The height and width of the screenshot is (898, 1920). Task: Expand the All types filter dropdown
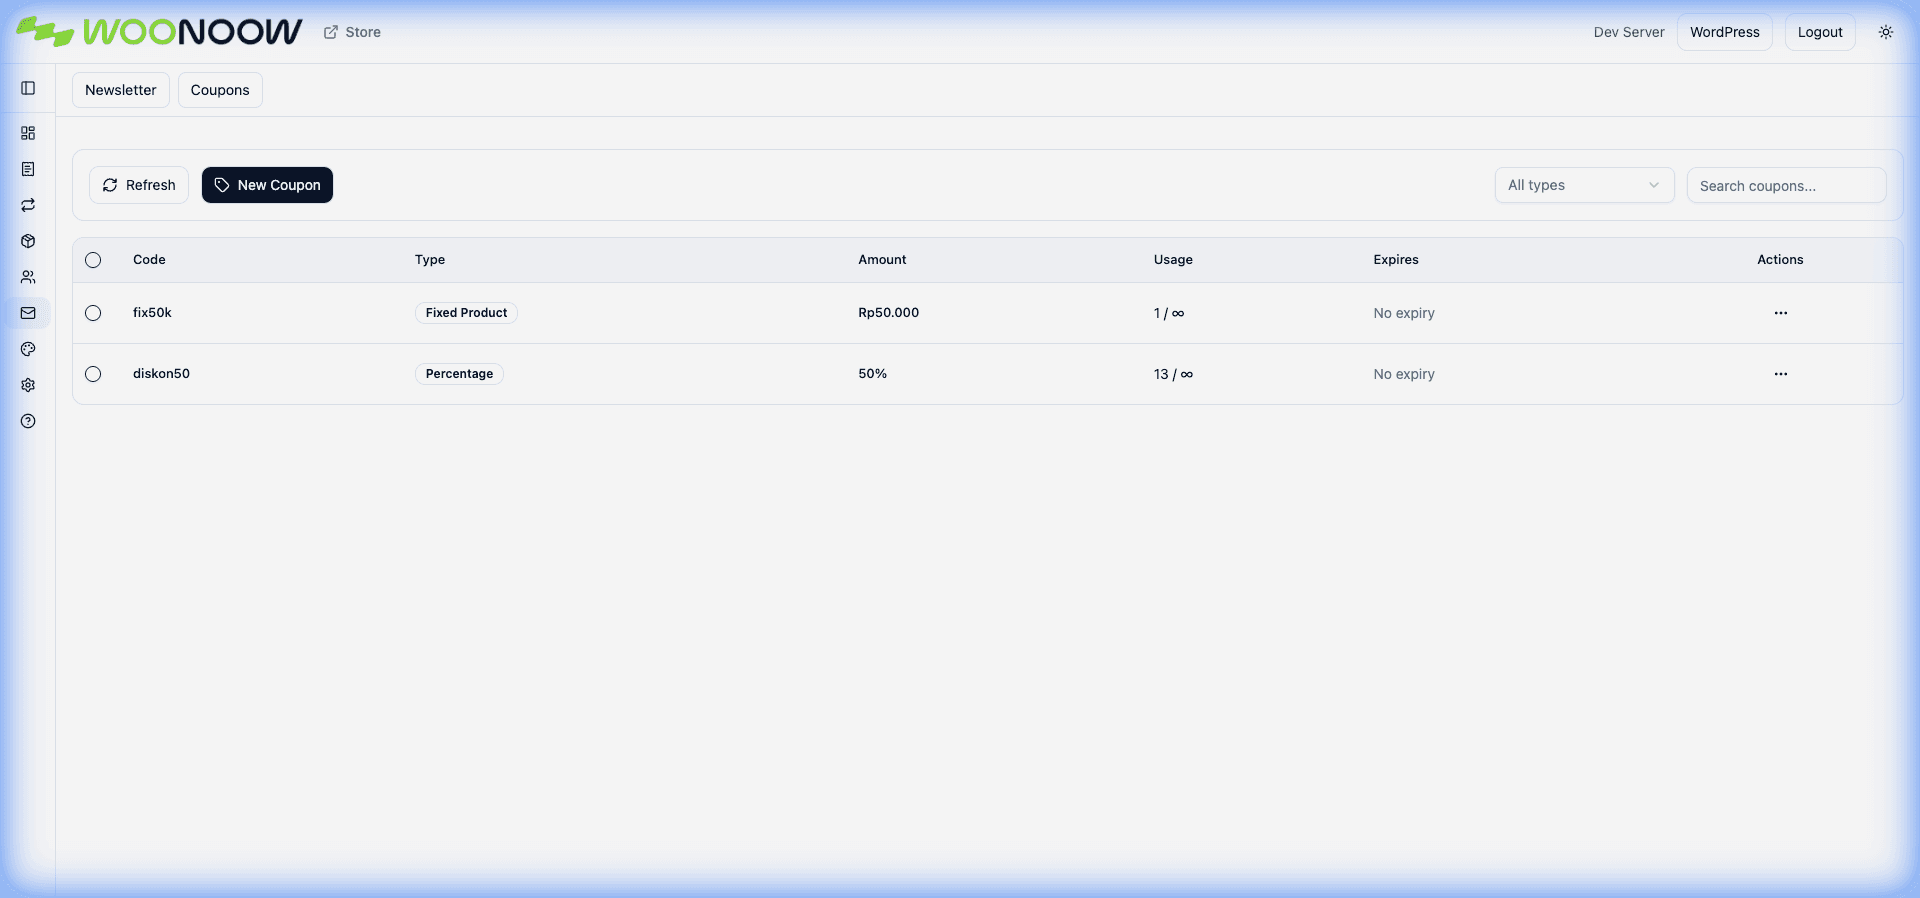(x=1584, y=185)
